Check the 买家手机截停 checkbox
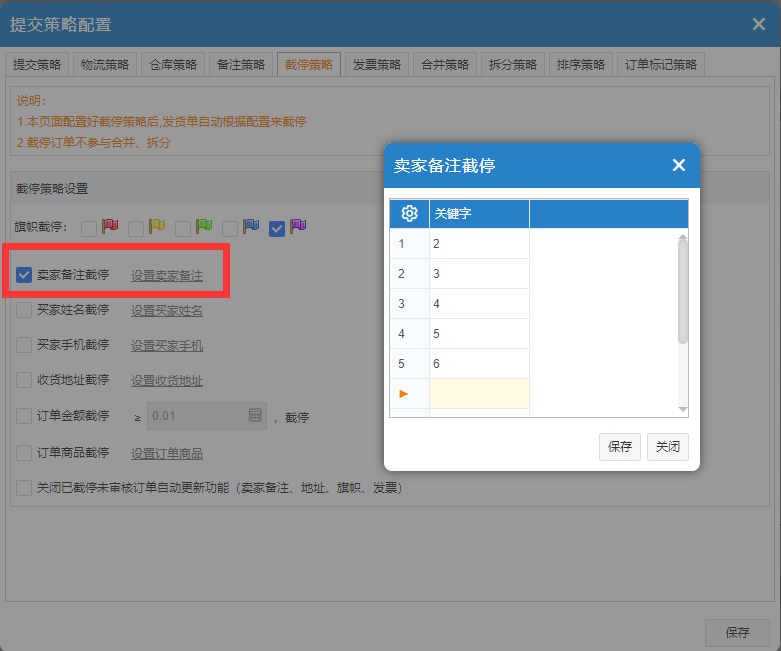The width and height of the screenshot is (781, 651). pos(24,345)
